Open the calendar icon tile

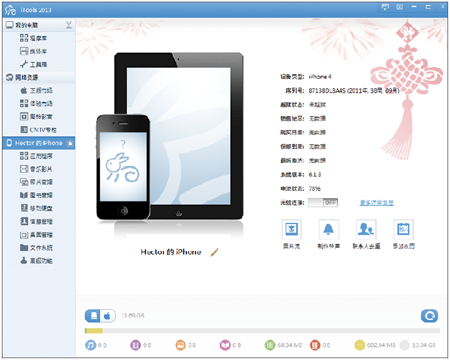coord(403,229)
